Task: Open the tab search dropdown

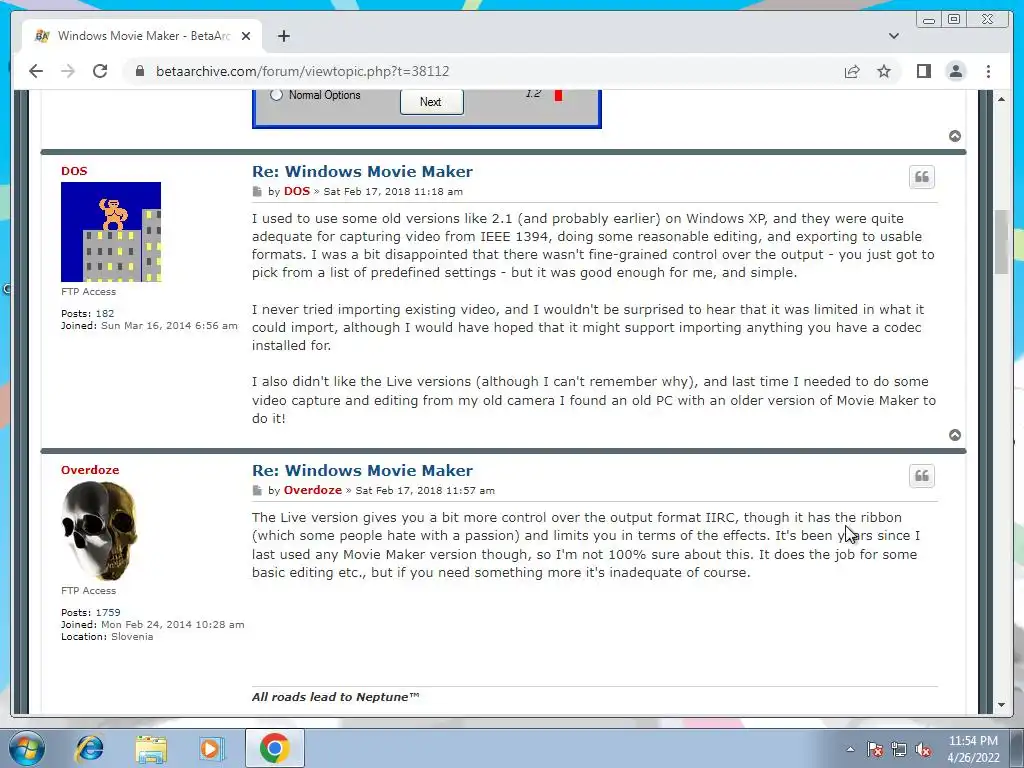Action: pos(893,36)
